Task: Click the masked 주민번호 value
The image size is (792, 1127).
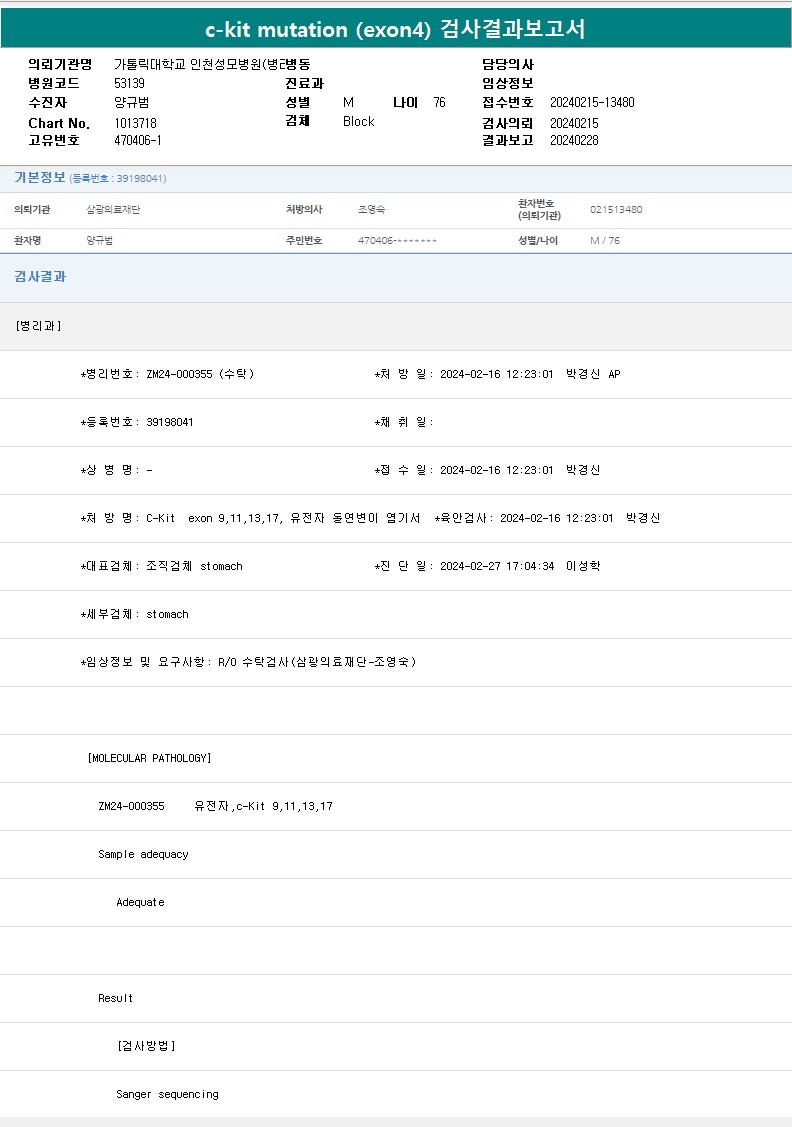Action: click(397, 241)
